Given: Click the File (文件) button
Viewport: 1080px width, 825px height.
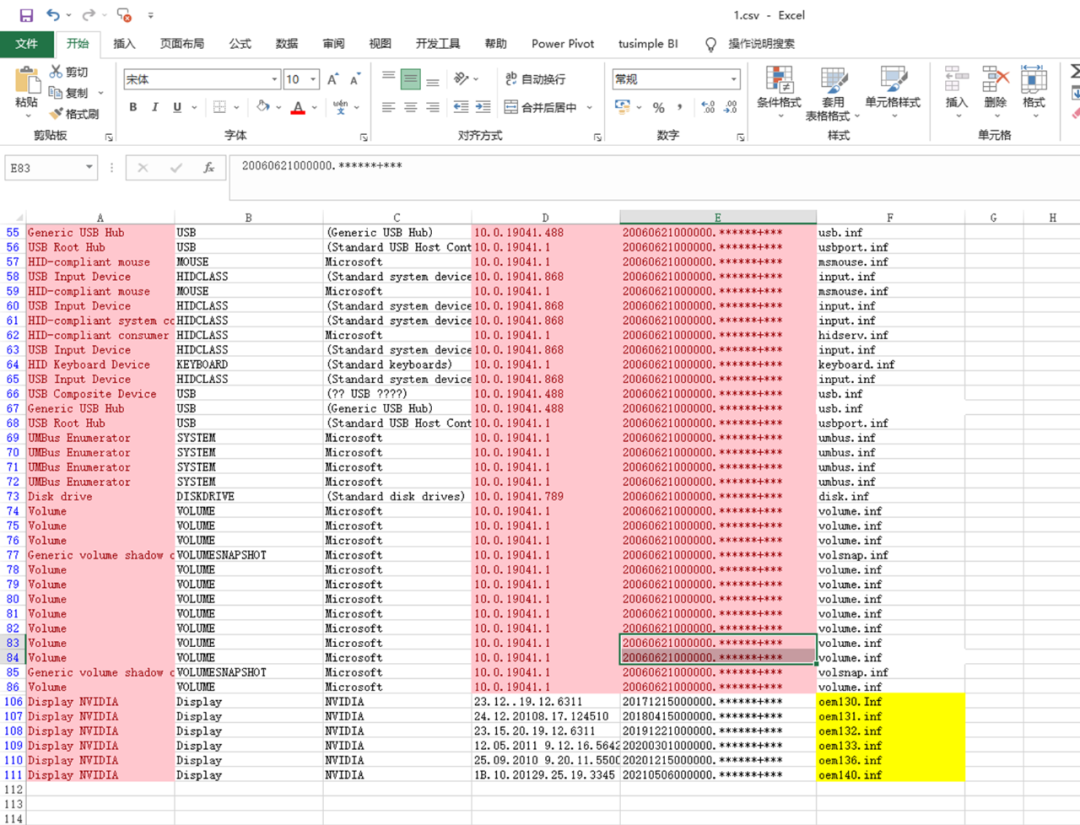Looking at the screenshot, I should click(27, 44).
